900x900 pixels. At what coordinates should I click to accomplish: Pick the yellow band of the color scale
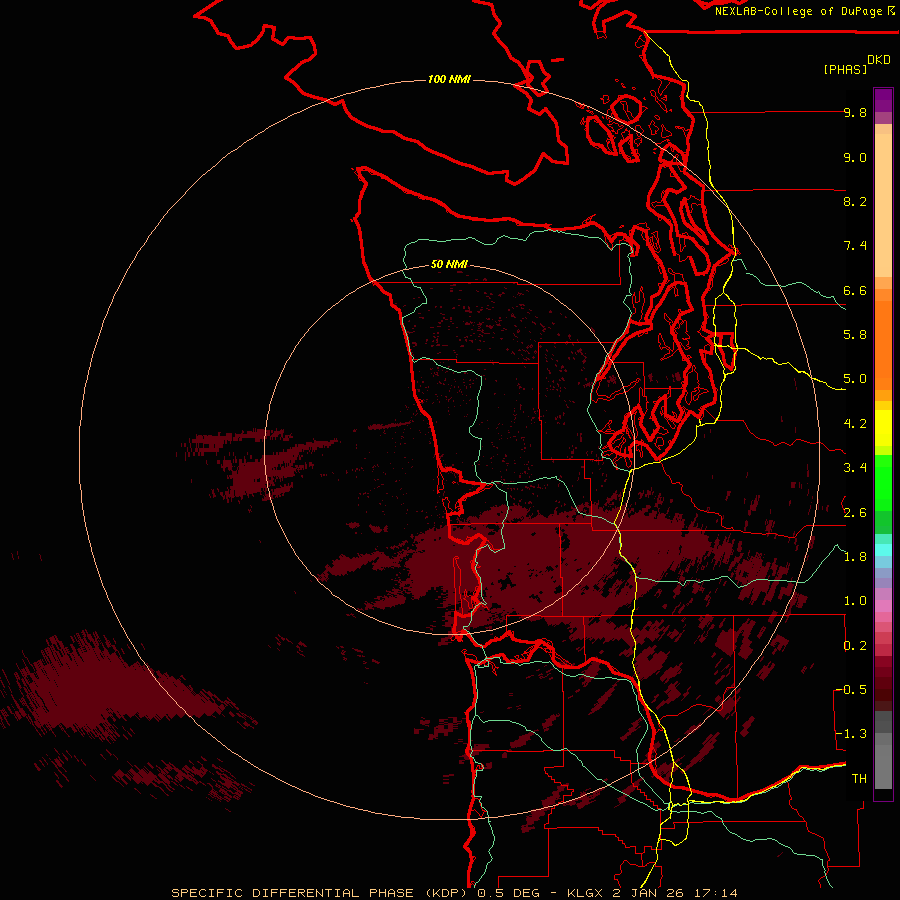click(883, 428)
